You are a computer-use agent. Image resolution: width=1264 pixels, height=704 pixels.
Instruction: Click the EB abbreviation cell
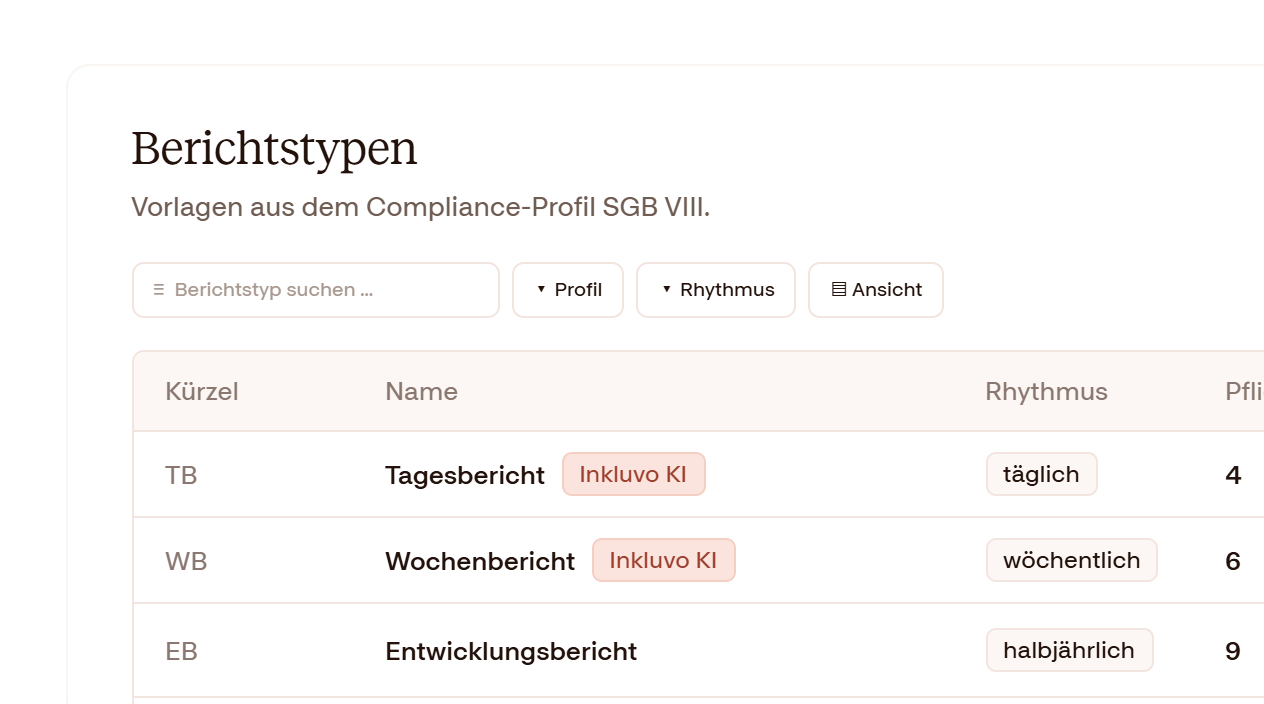[x=181, y=651]
